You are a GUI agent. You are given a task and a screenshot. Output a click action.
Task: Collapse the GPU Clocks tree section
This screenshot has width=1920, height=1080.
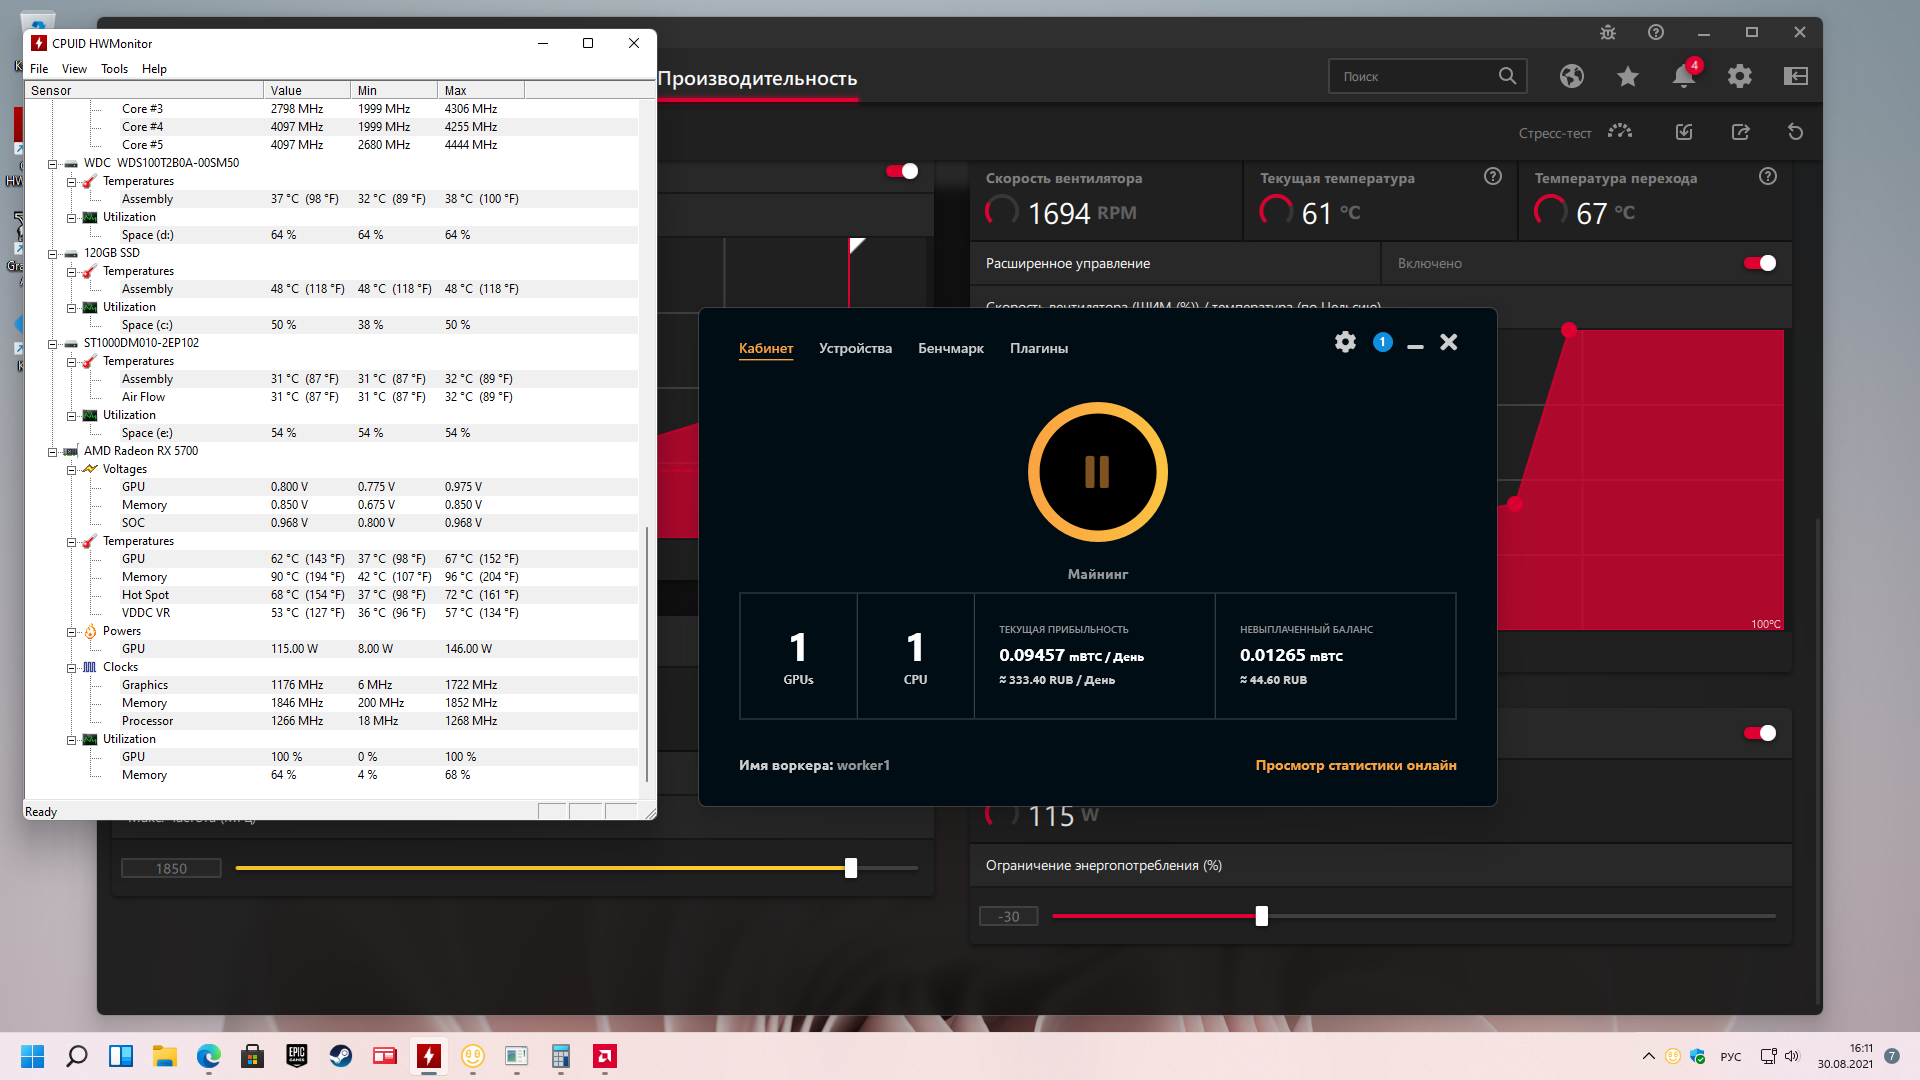click(71, 668)
